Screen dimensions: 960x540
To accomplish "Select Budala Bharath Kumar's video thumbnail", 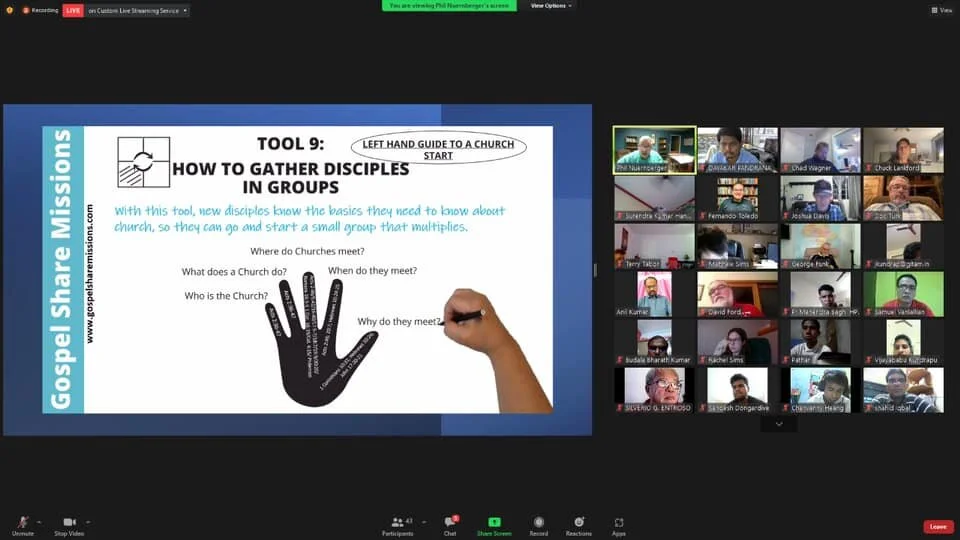I will (x=654, y=342).
